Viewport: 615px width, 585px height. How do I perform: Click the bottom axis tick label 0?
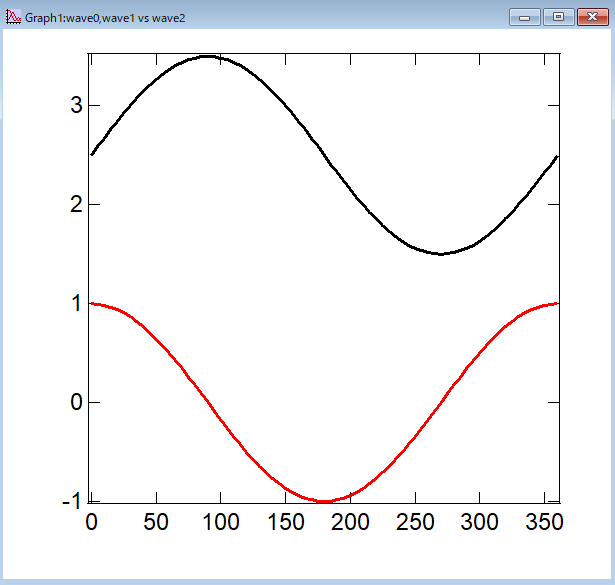91,522
